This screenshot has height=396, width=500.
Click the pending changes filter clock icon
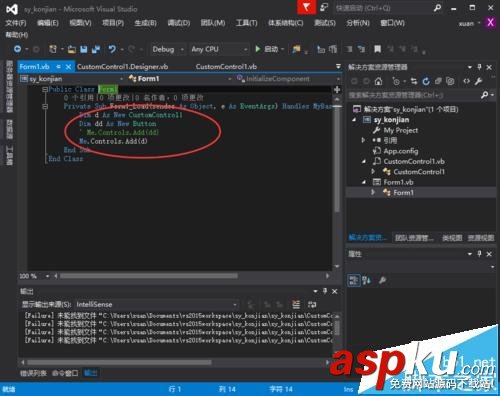click(396, 81)
